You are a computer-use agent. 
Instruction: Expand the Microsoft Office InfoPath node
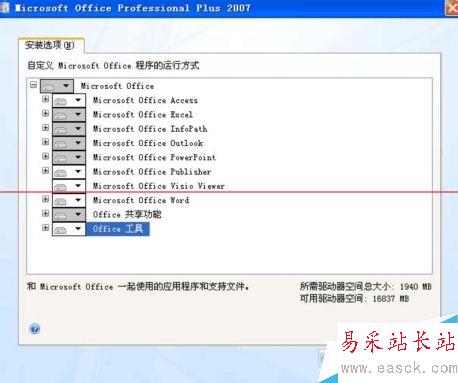(46, 128)
